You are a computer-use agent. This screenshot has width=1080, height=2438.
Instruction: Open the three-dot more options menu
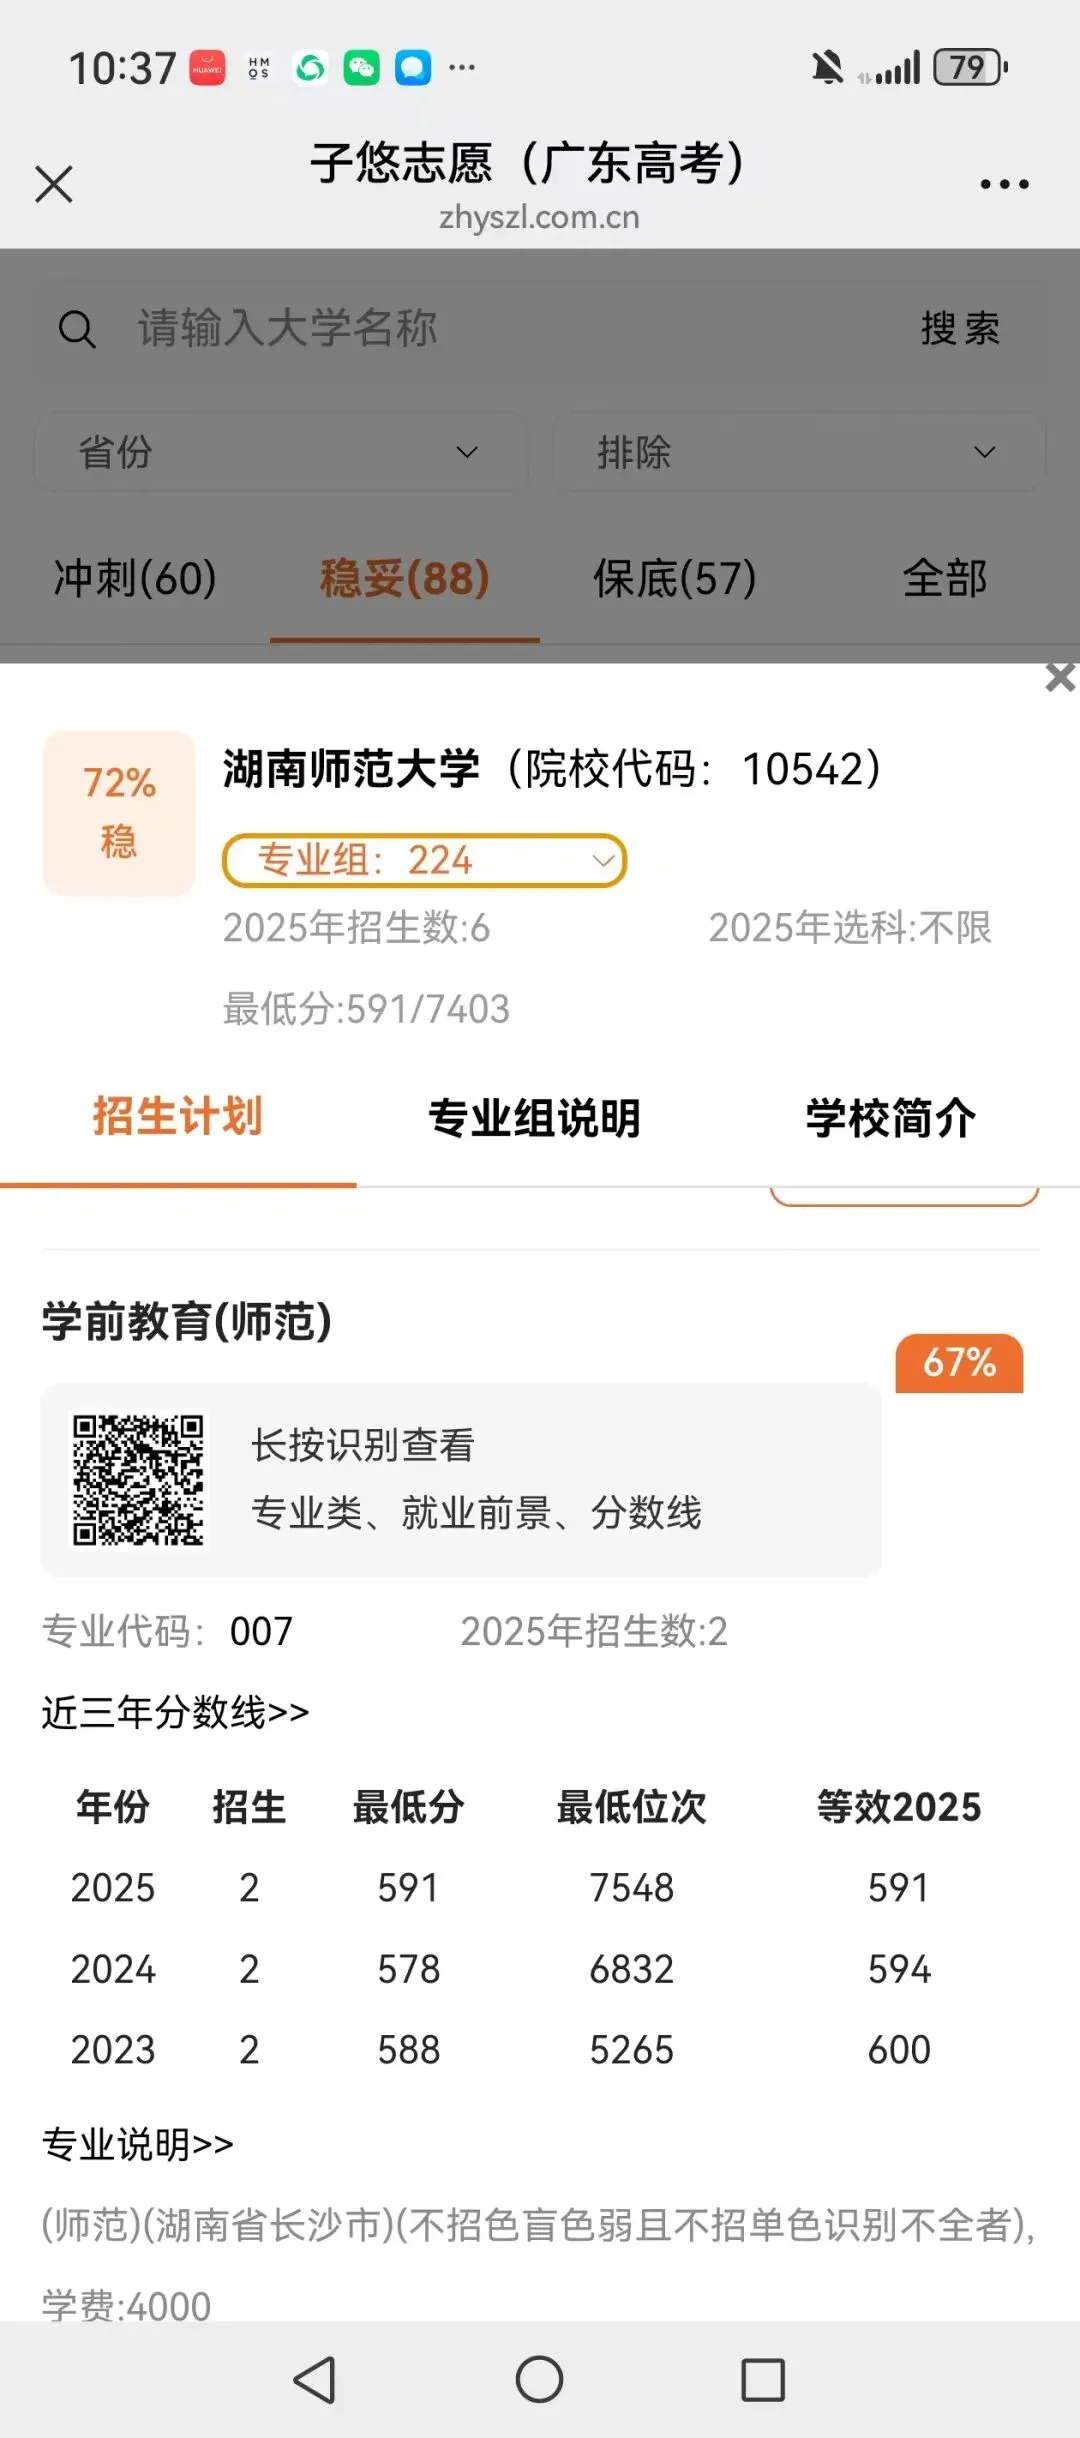pyautogui.click(x=1004, y=184)
